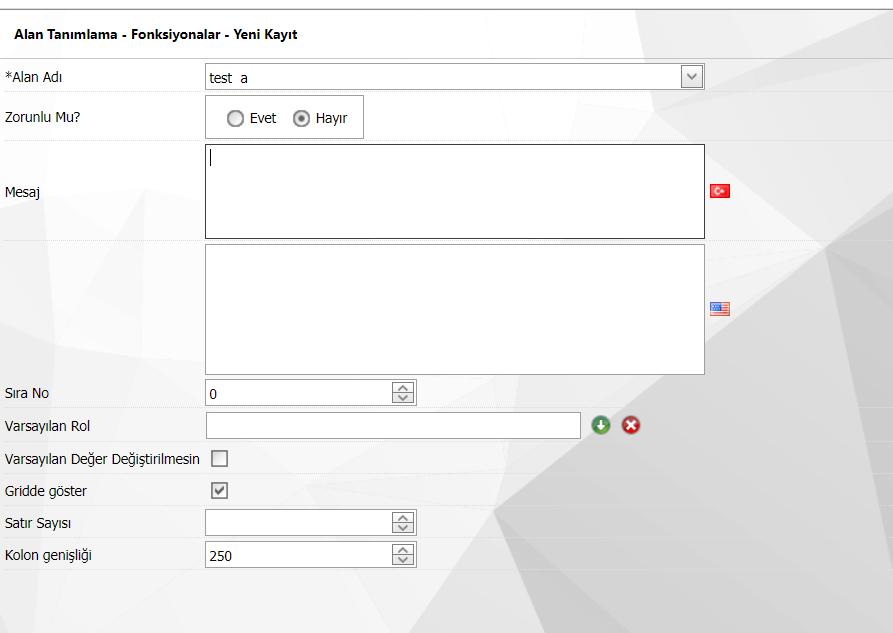
Task: Click the Gridde göster label
Action: [46, 491]
